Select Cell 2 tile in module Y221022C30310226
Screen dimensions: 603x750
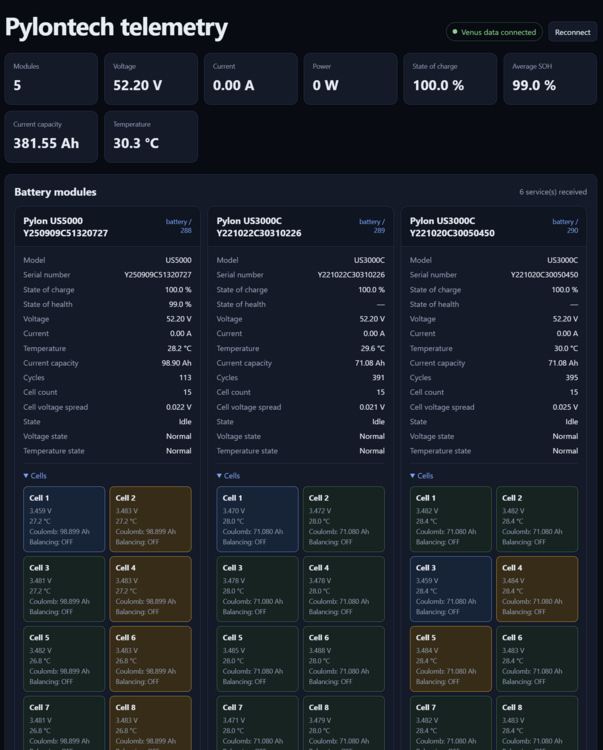point(344,519)
